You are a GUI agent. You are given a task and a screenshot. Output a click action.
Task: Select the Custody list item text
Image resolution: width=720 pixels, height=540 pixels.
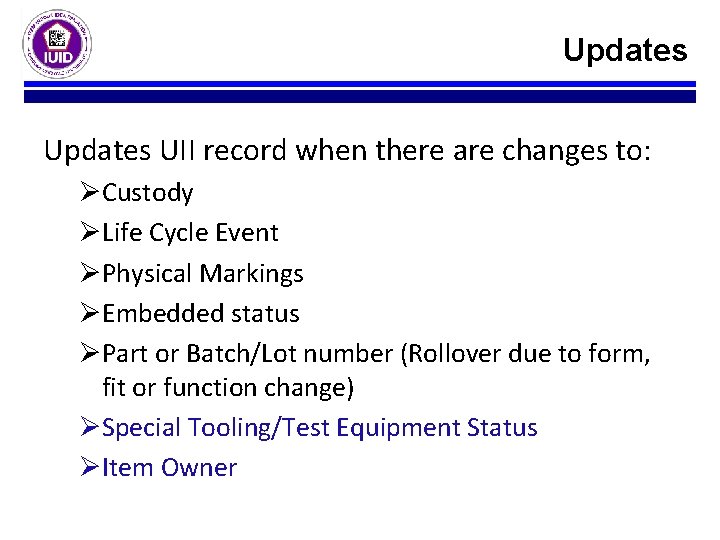(147, 193)
